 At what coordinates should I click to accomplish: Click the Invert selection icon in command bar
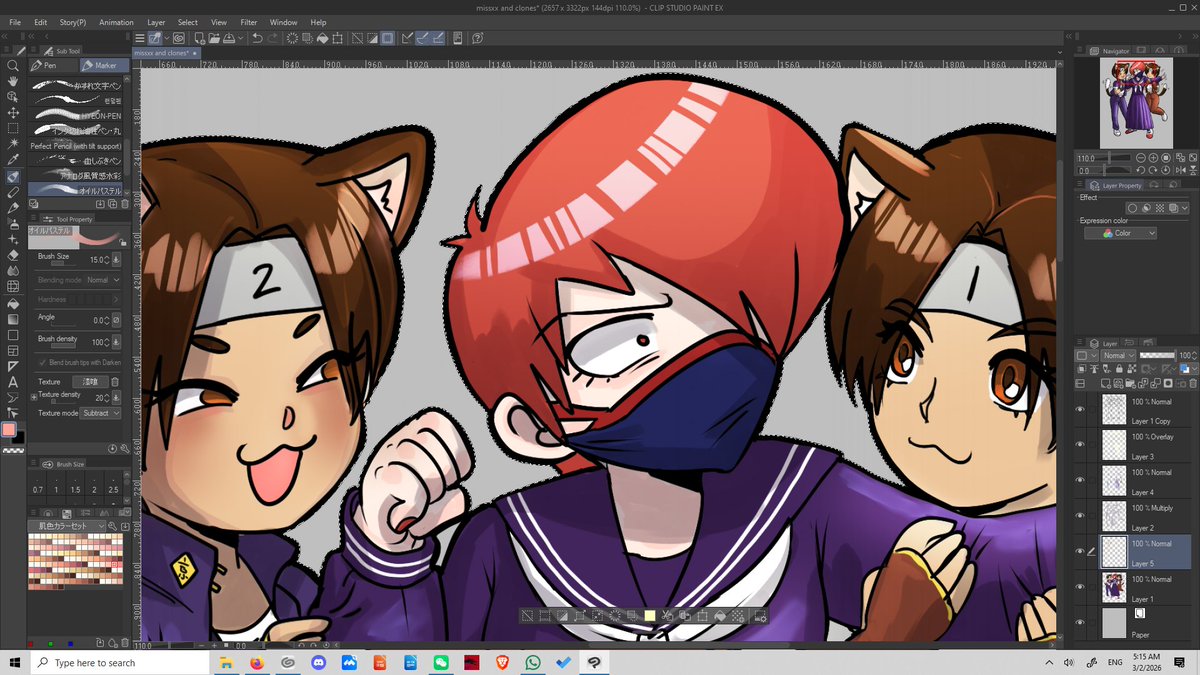pos(373,38)
